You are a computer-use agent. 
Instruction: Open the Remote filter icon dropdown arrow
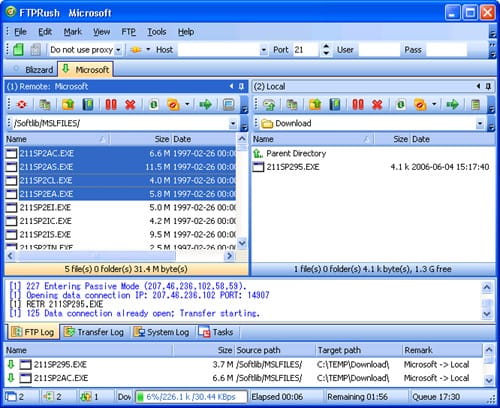(x=187, y=104)
